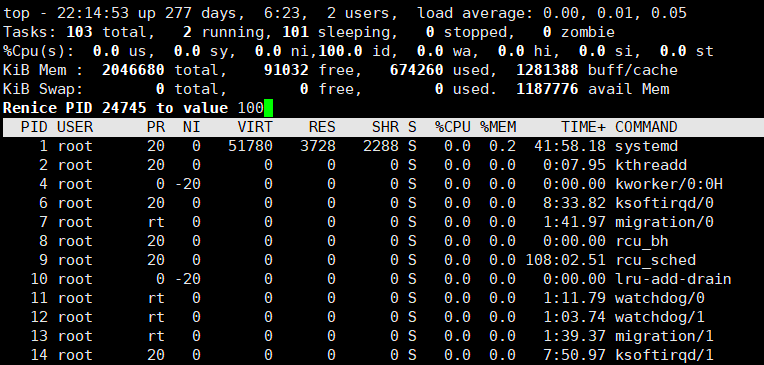
Task: Click the '0 zombie' task count
Action: pyautogui.click(x=579, y=32)
